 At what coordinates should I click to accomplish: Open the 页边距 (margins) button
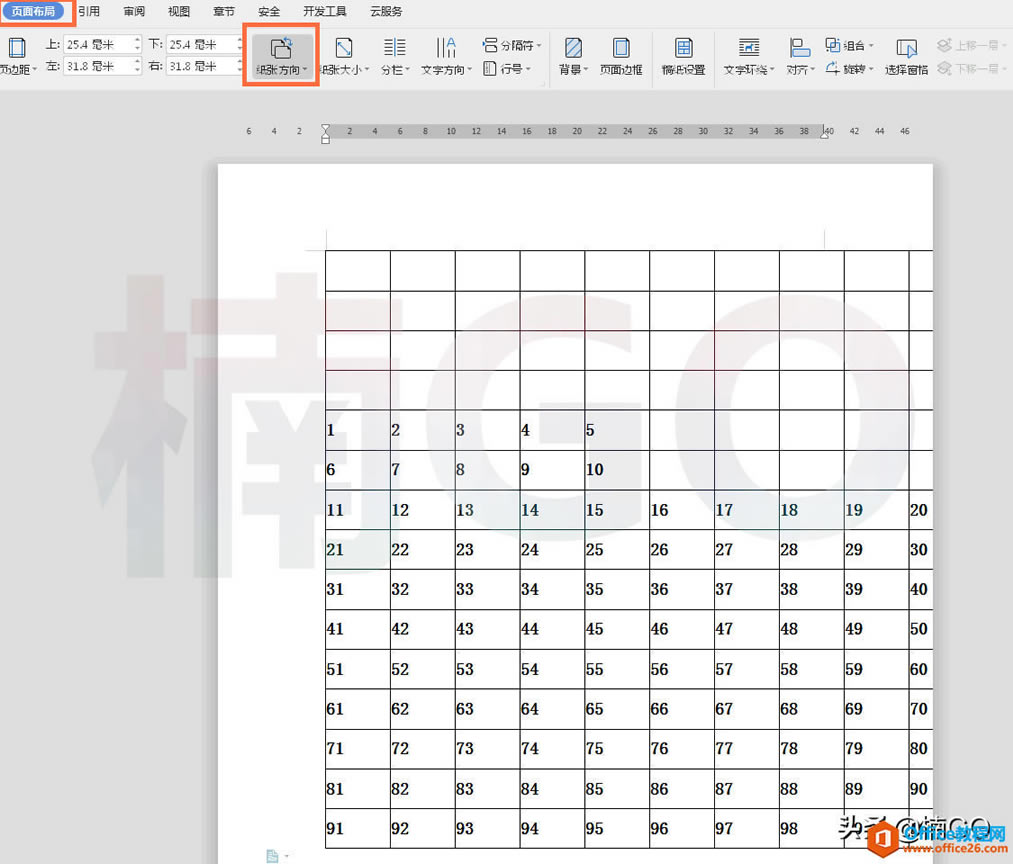pos(17,56)
